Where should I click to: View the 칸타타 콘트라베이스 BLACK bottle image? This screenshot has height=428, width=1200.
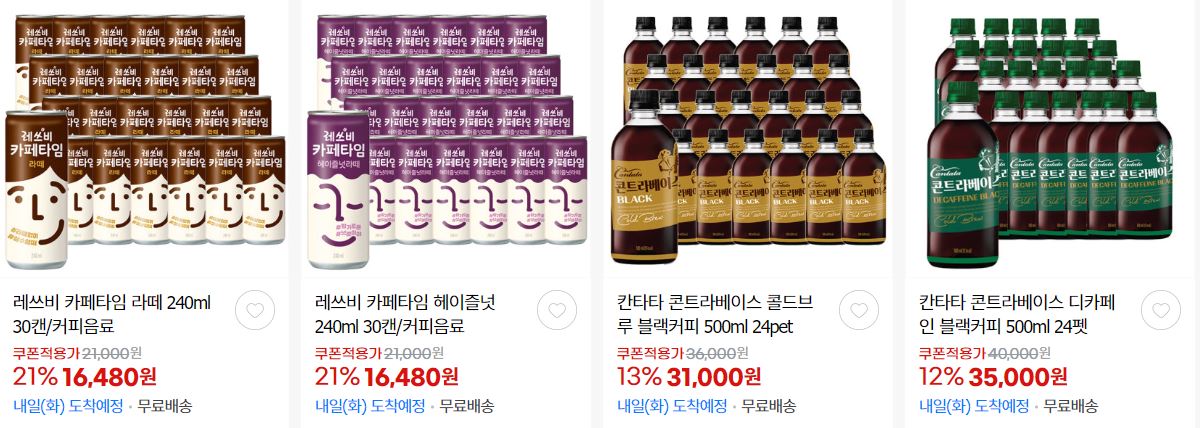(748, 138)
